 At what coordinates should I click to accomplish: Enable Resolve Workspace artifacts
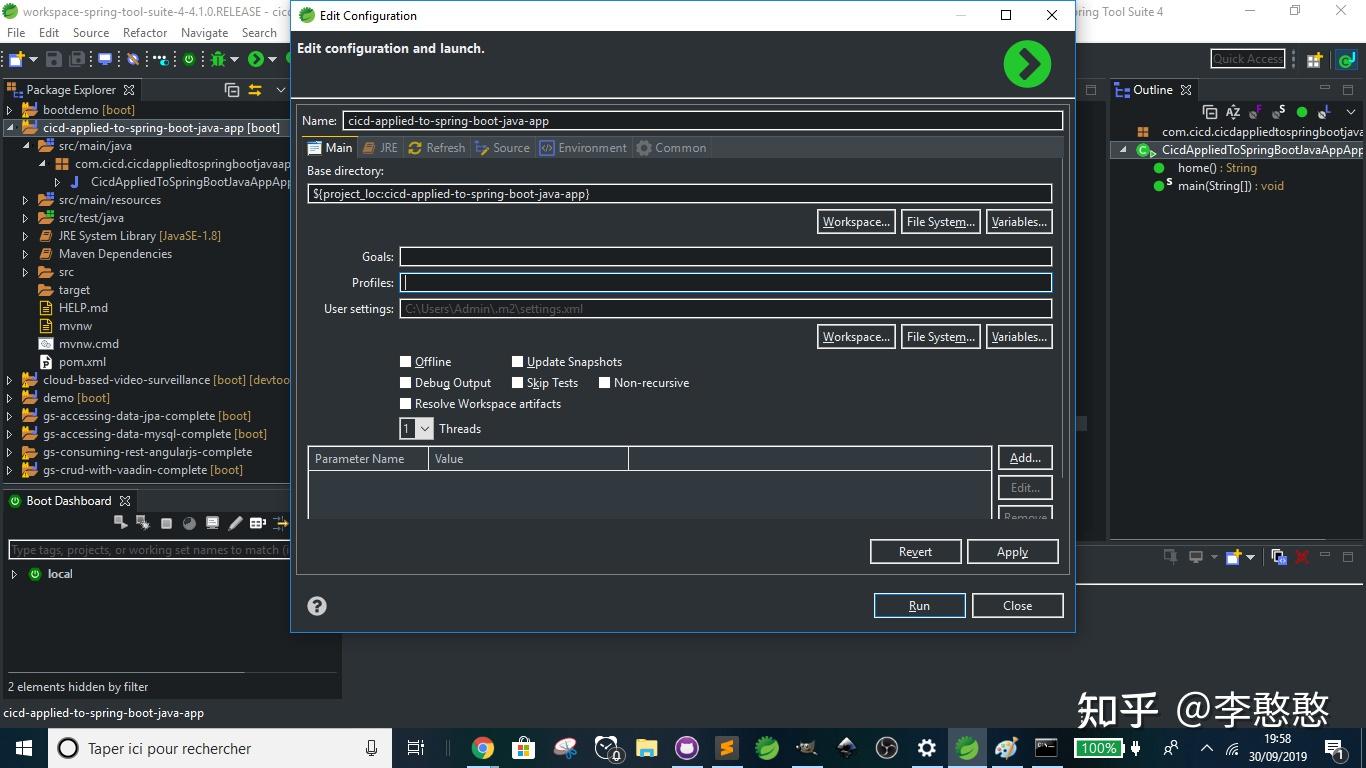406,403
